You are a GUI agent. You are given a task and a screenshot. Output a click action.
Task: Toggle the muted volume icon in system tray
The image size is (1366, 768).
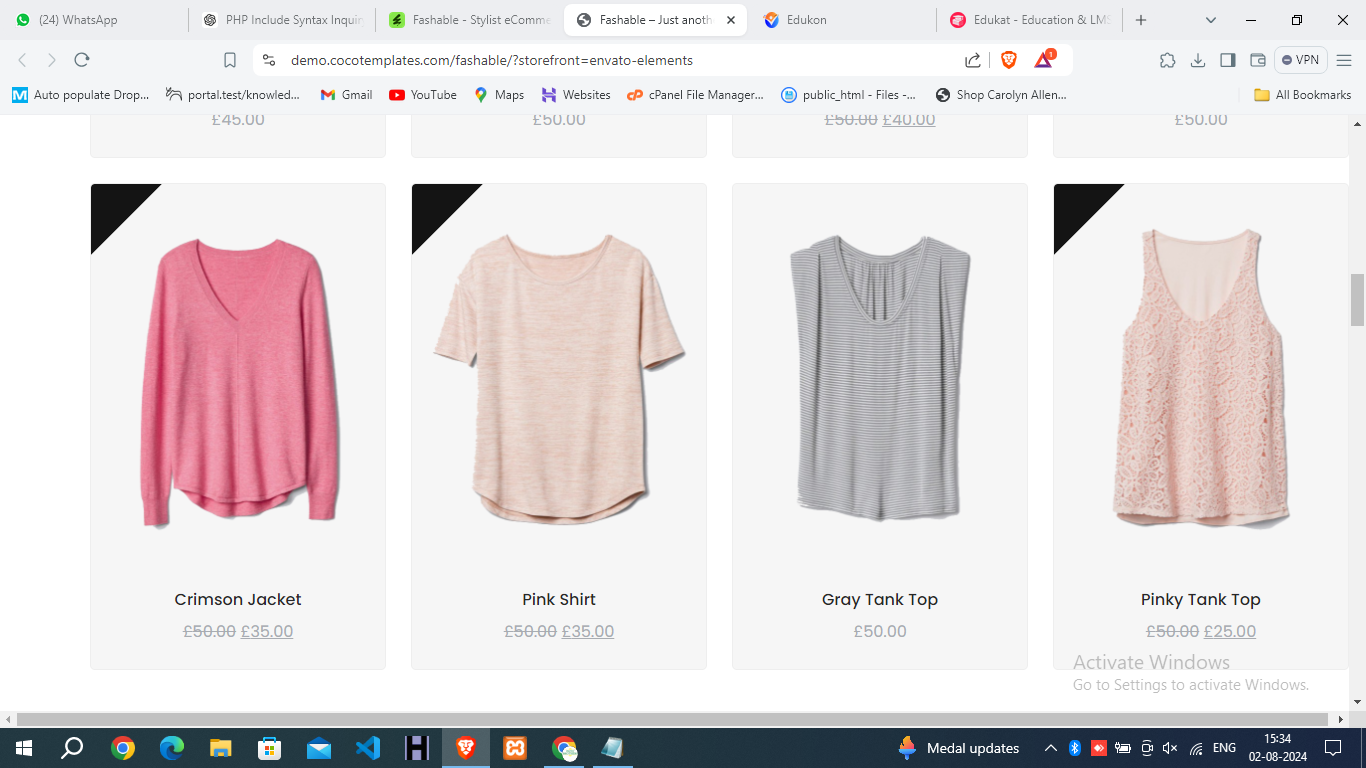1170,748
